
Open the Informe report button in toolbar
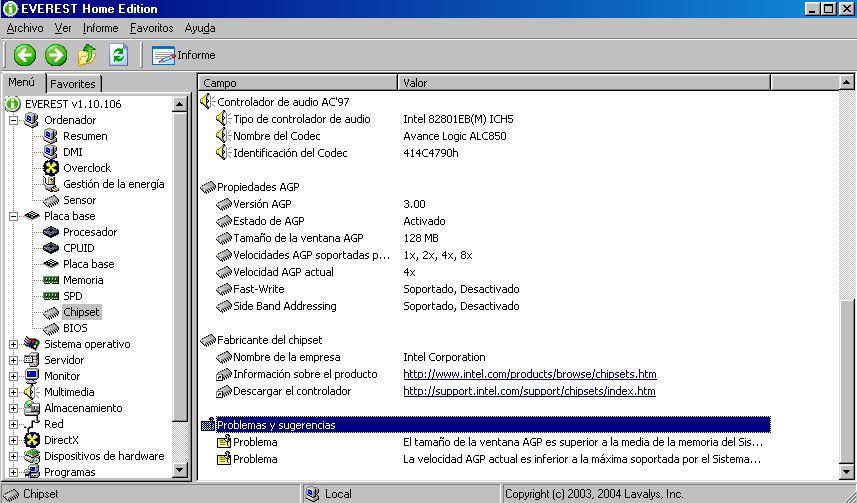[184, 55]
